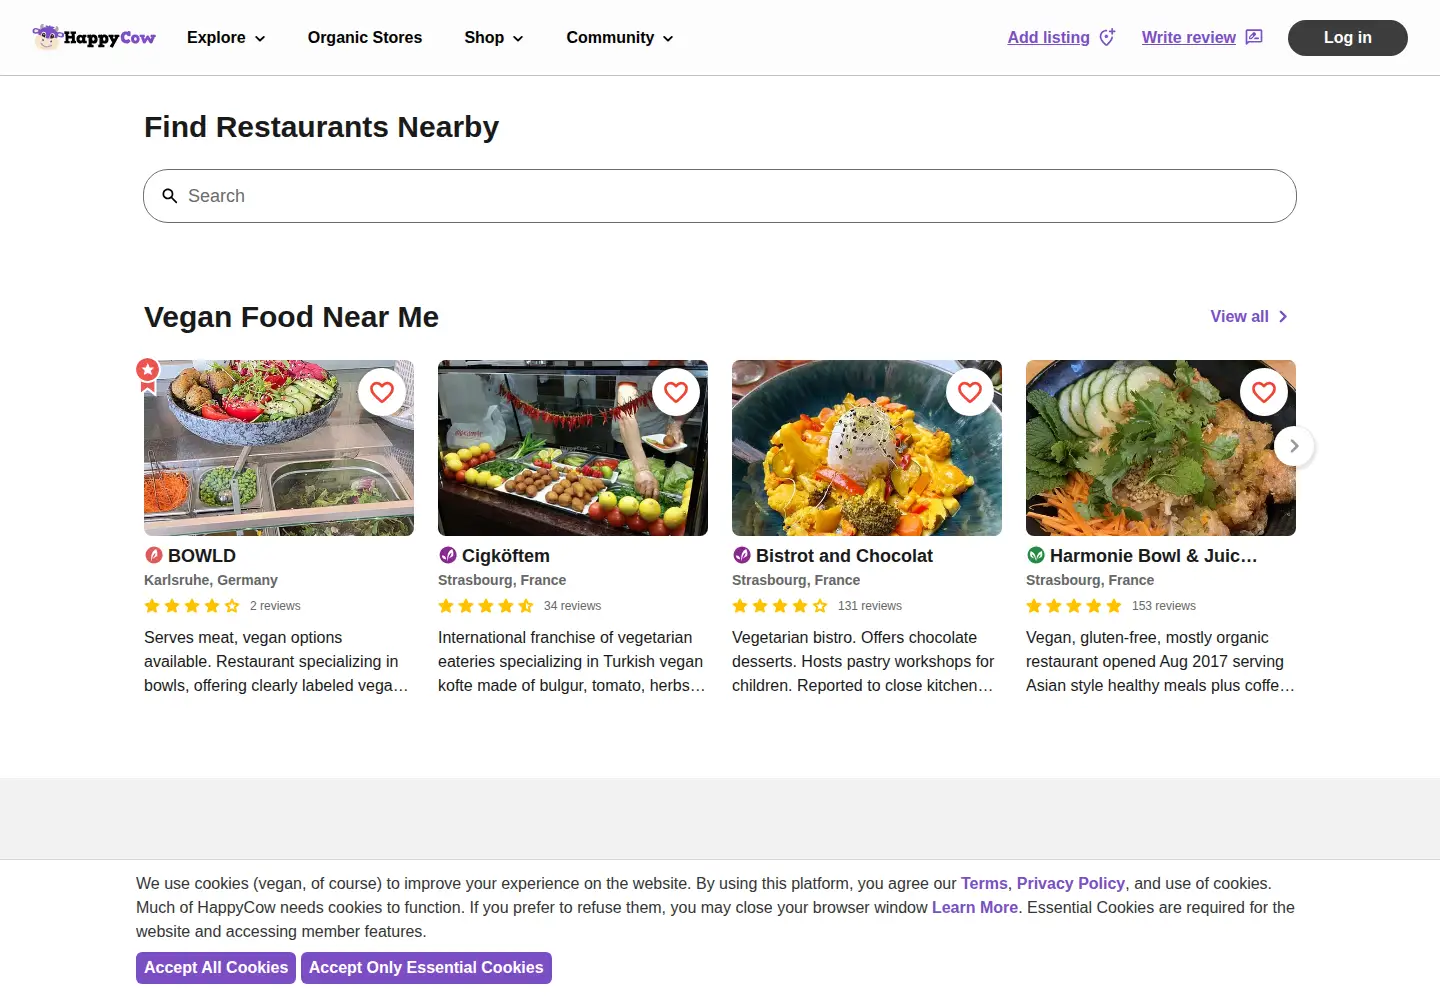Favorite BOWLD with its heart icon
This screenshot has height=1000, width=1440.
click(382, 392)
